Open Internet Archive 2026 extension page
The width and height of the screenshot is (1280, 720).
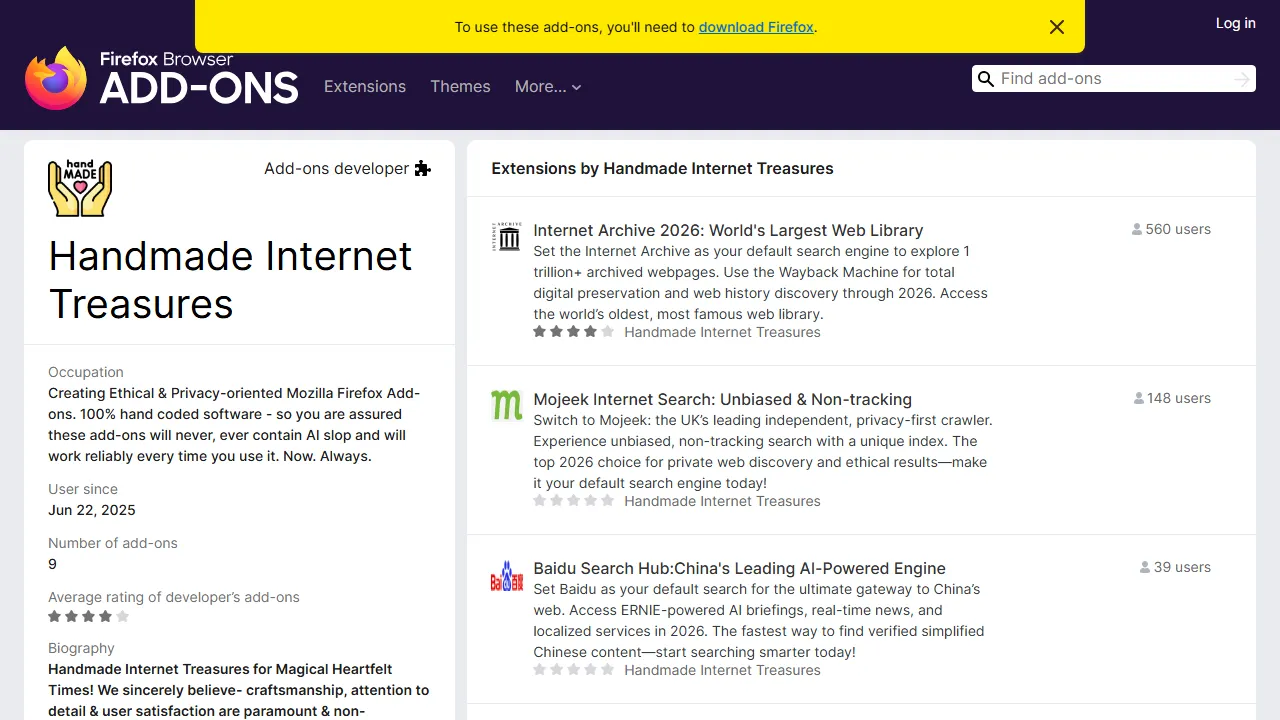pos(728,230)
